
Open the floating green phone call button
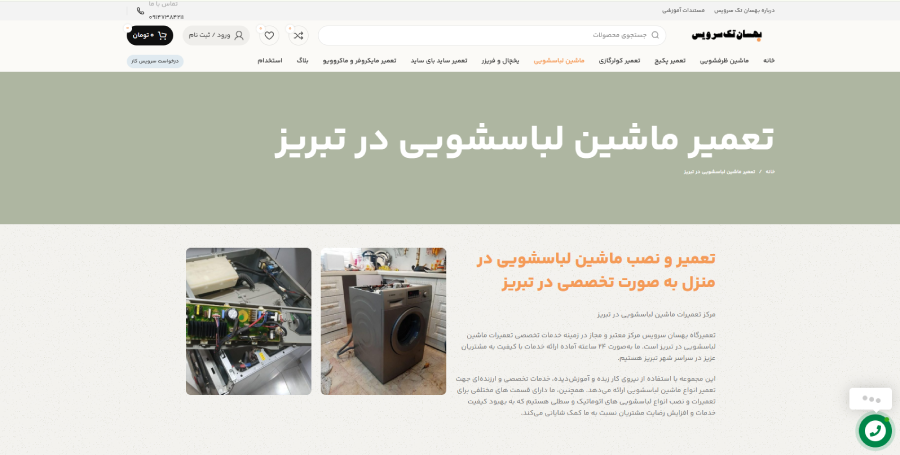(875, 430)
